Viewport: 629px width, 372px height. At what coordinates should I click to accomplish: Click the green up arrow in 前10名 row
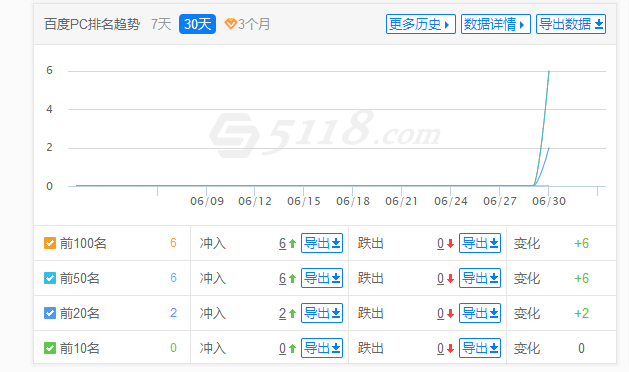(x=292, y=348)
